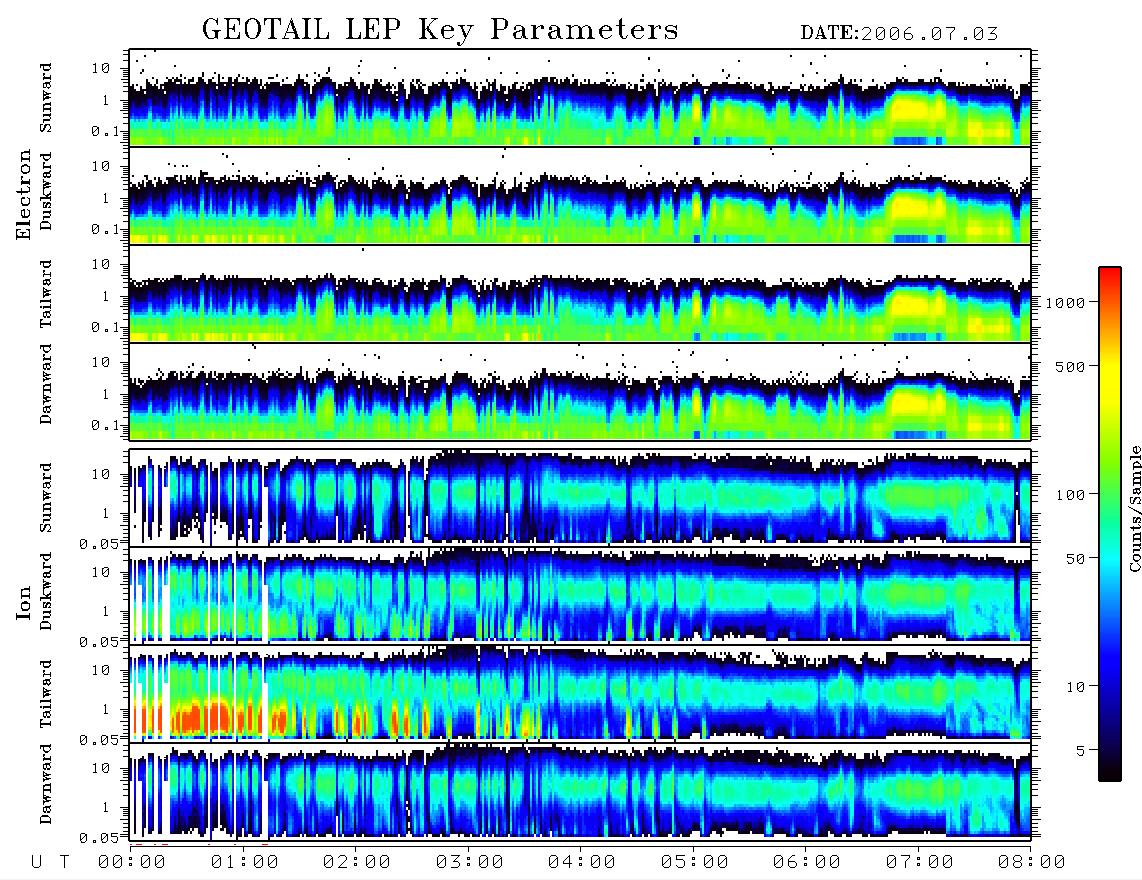Click the Electron Tailward spectrogram panel
This screenshot has width=1142, height=880.
pyautogui.click(x=580, y=294)
